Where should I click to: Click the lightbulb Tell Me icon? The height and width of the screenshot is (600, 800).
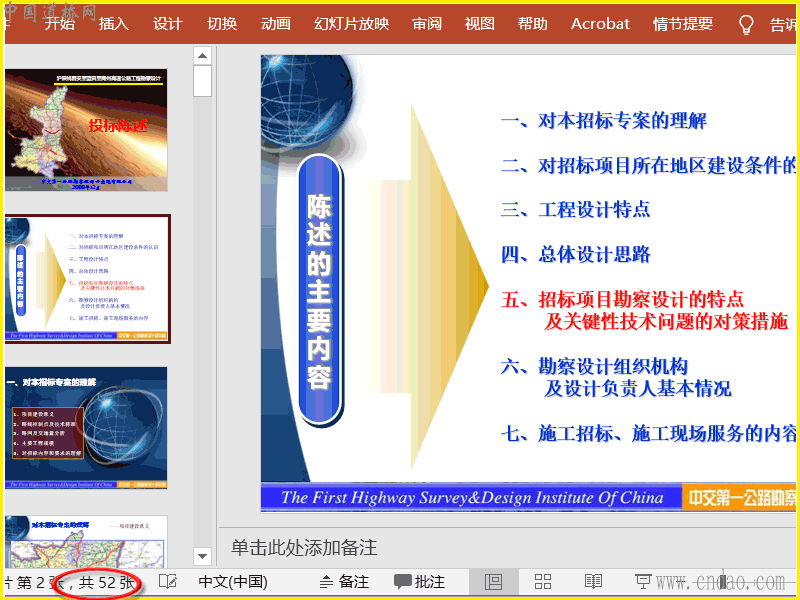pos(746,24)
